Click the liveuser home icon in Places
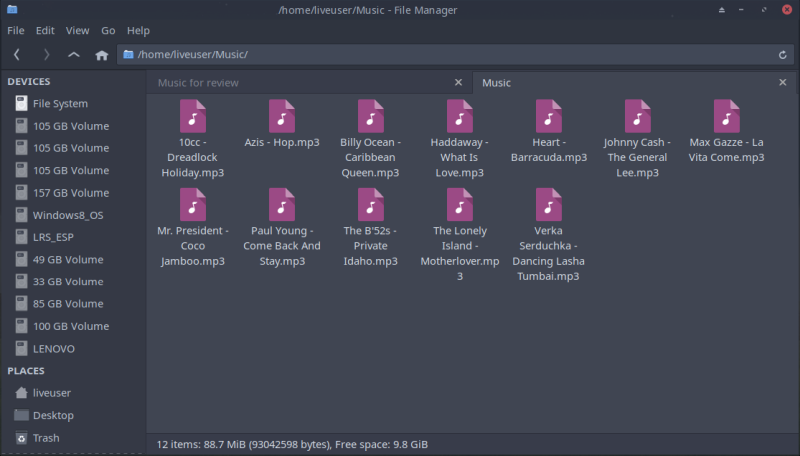This screenshot has height=456, width=800. 21,393
